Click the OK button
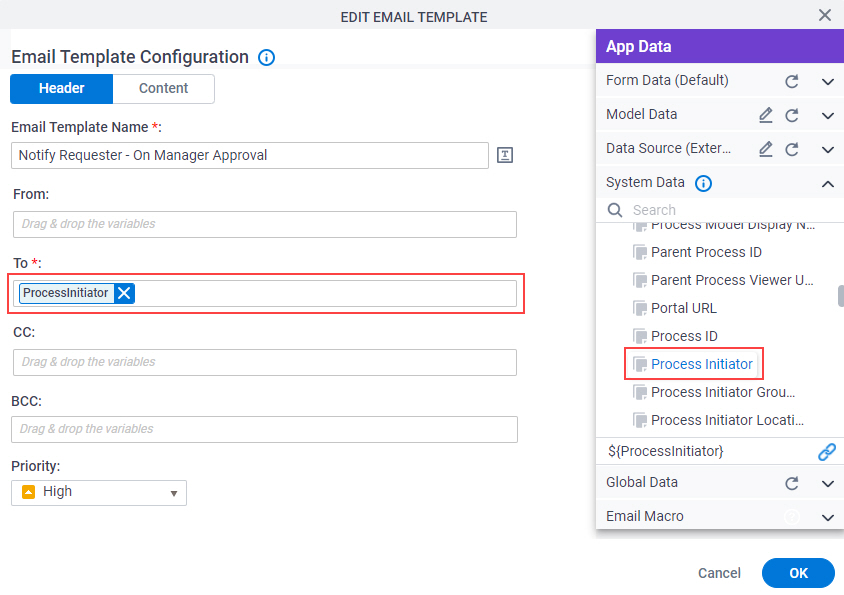 [798, 573]
